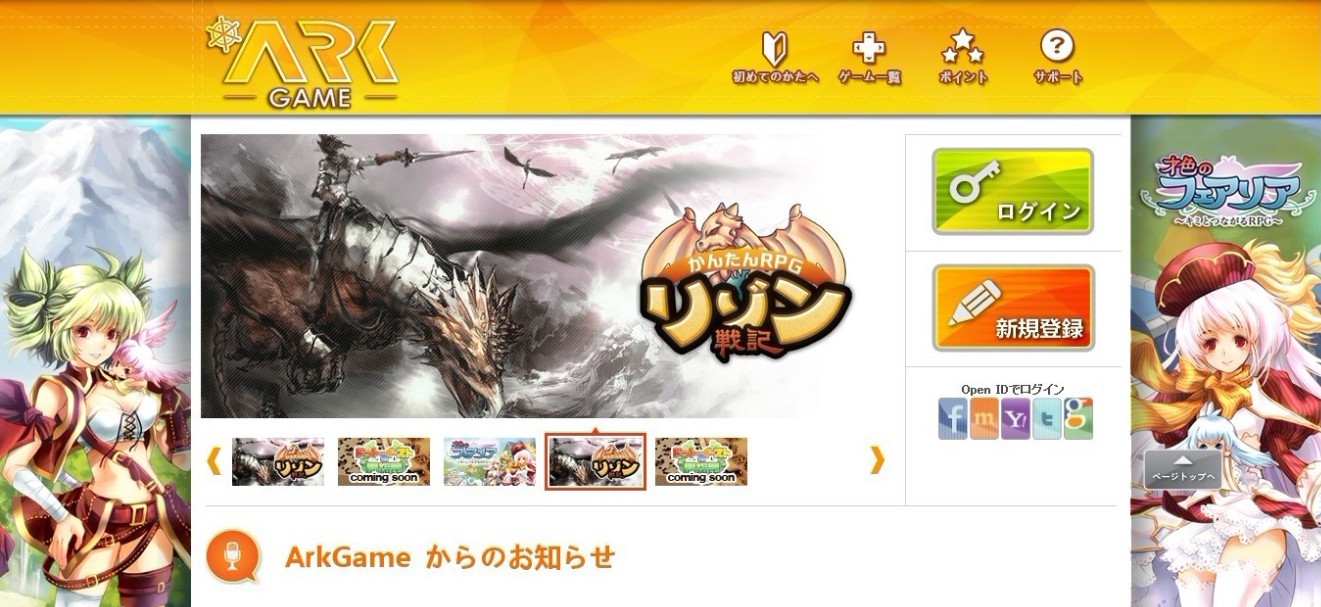Open the サポート question mark icon
The width and height of the screenshot is (1321, 607).
1058,58
